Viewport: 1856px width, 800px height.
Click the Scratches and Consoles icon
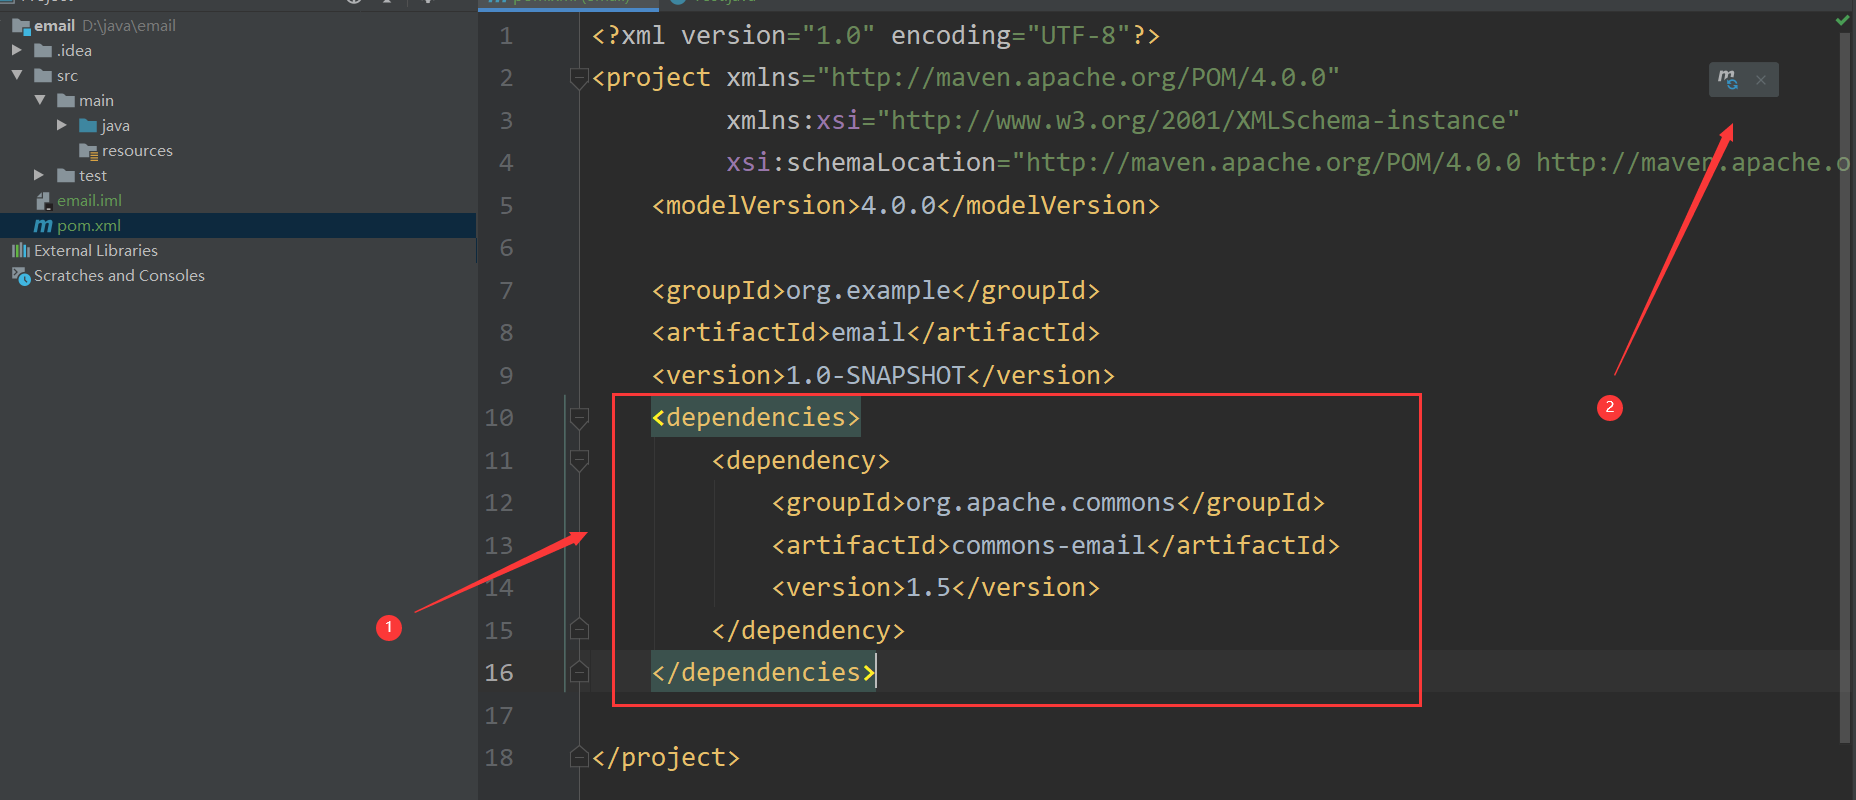[x=20, y=276]
